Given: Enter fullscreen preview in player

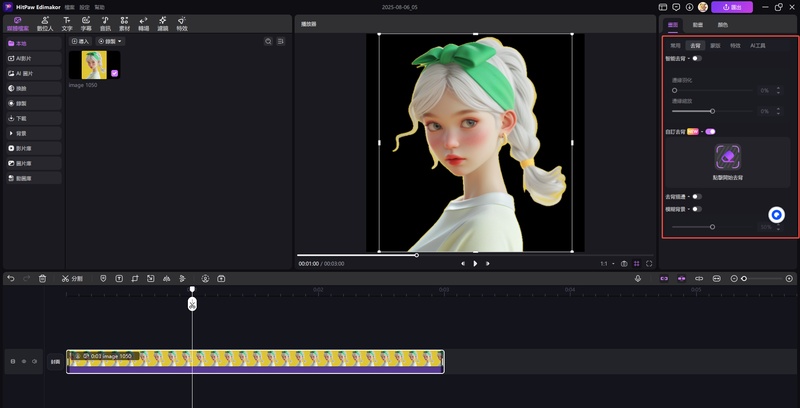Looking at the screenshot, I should point(649,264).
